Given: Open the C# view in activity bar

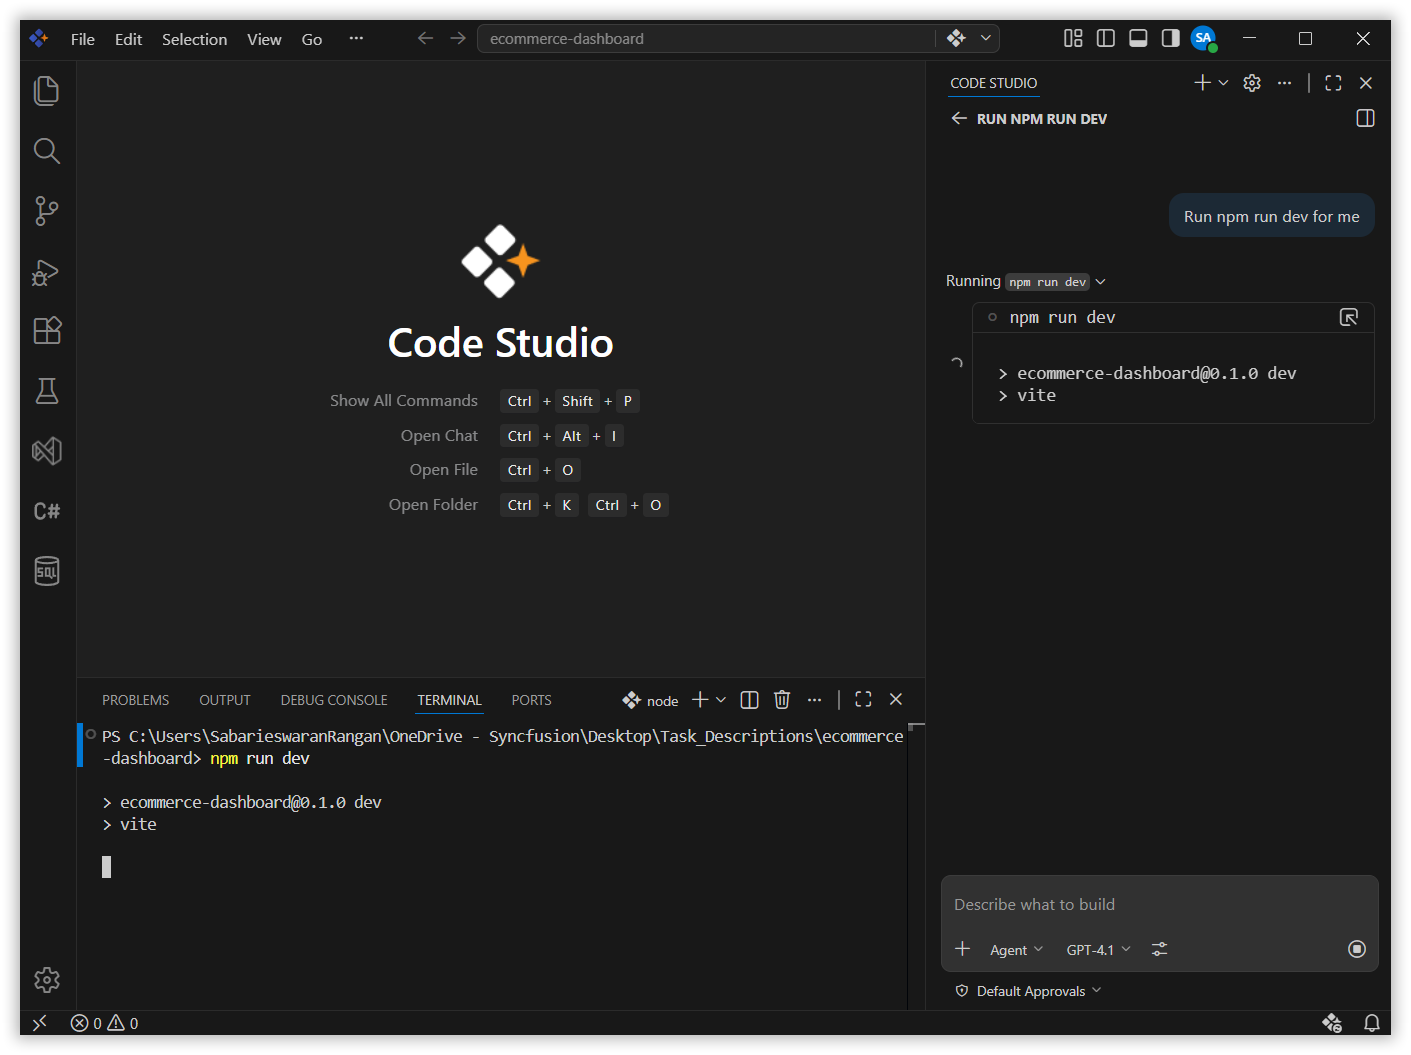Looking at the screenshot, I should (47, 511).
